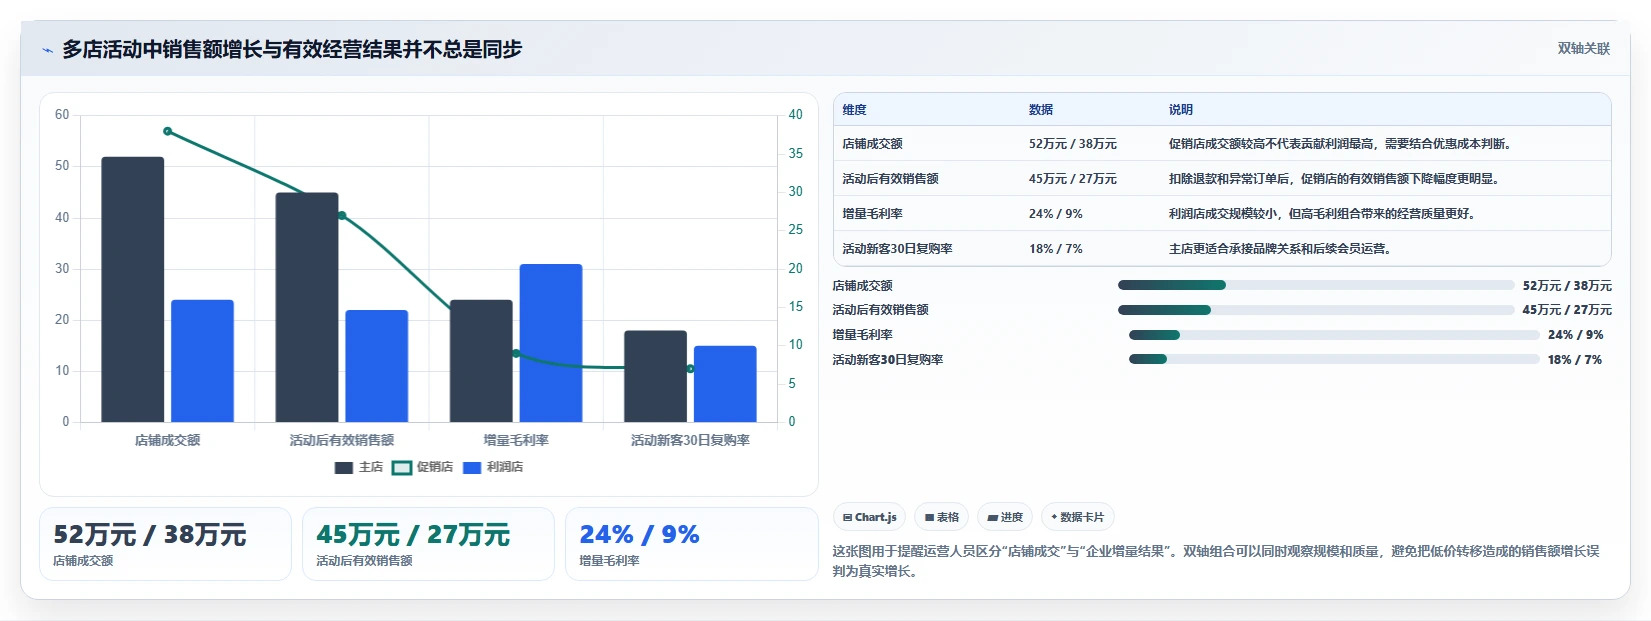This screenshot has width=1651, height=621.
Task: Click x-axis label 店铺成交额
Action: click(x=167, y=440)
